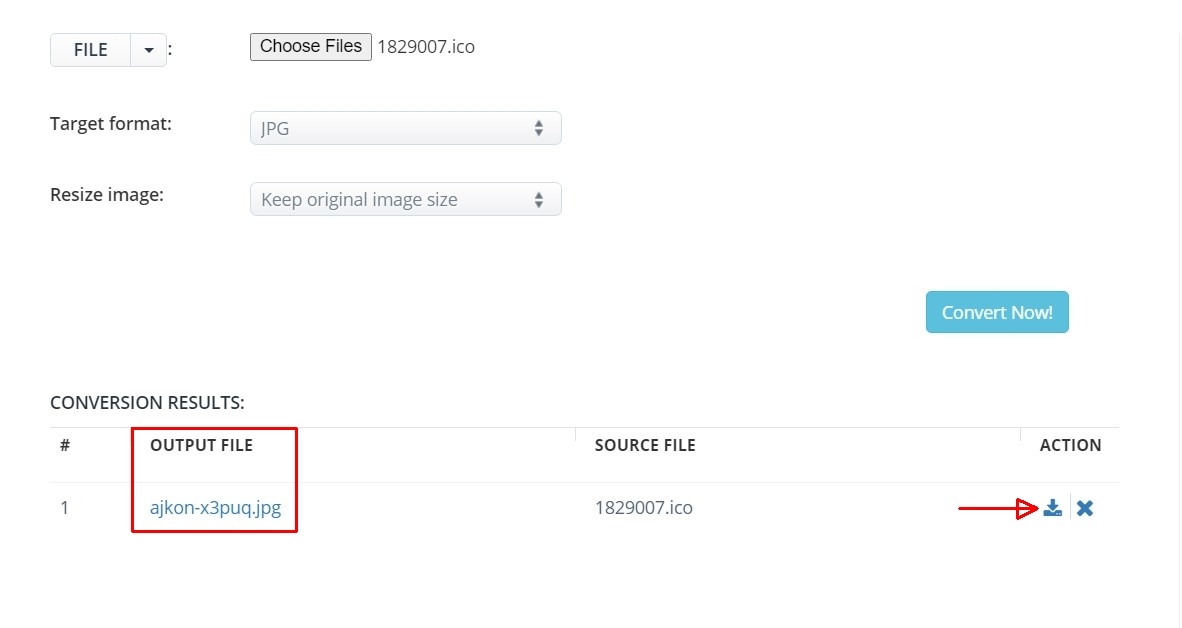Image resolution: width=1182 pixels, height=628 pixels.
Task: Open the Target format JPG dropdown
Action: click(x=405, y=128)
